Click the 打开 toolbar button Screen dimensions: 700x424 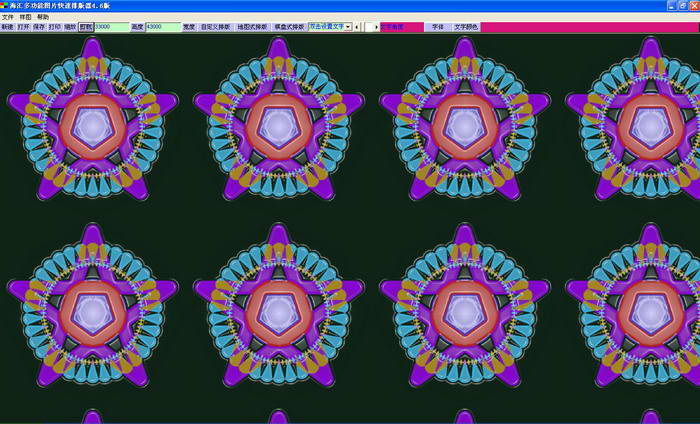(x=23, y=27)
